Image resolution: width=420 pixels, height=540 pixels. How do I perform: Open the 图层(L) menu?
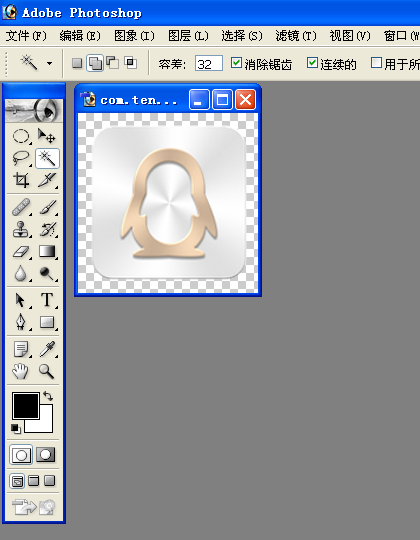coord(188,36)
